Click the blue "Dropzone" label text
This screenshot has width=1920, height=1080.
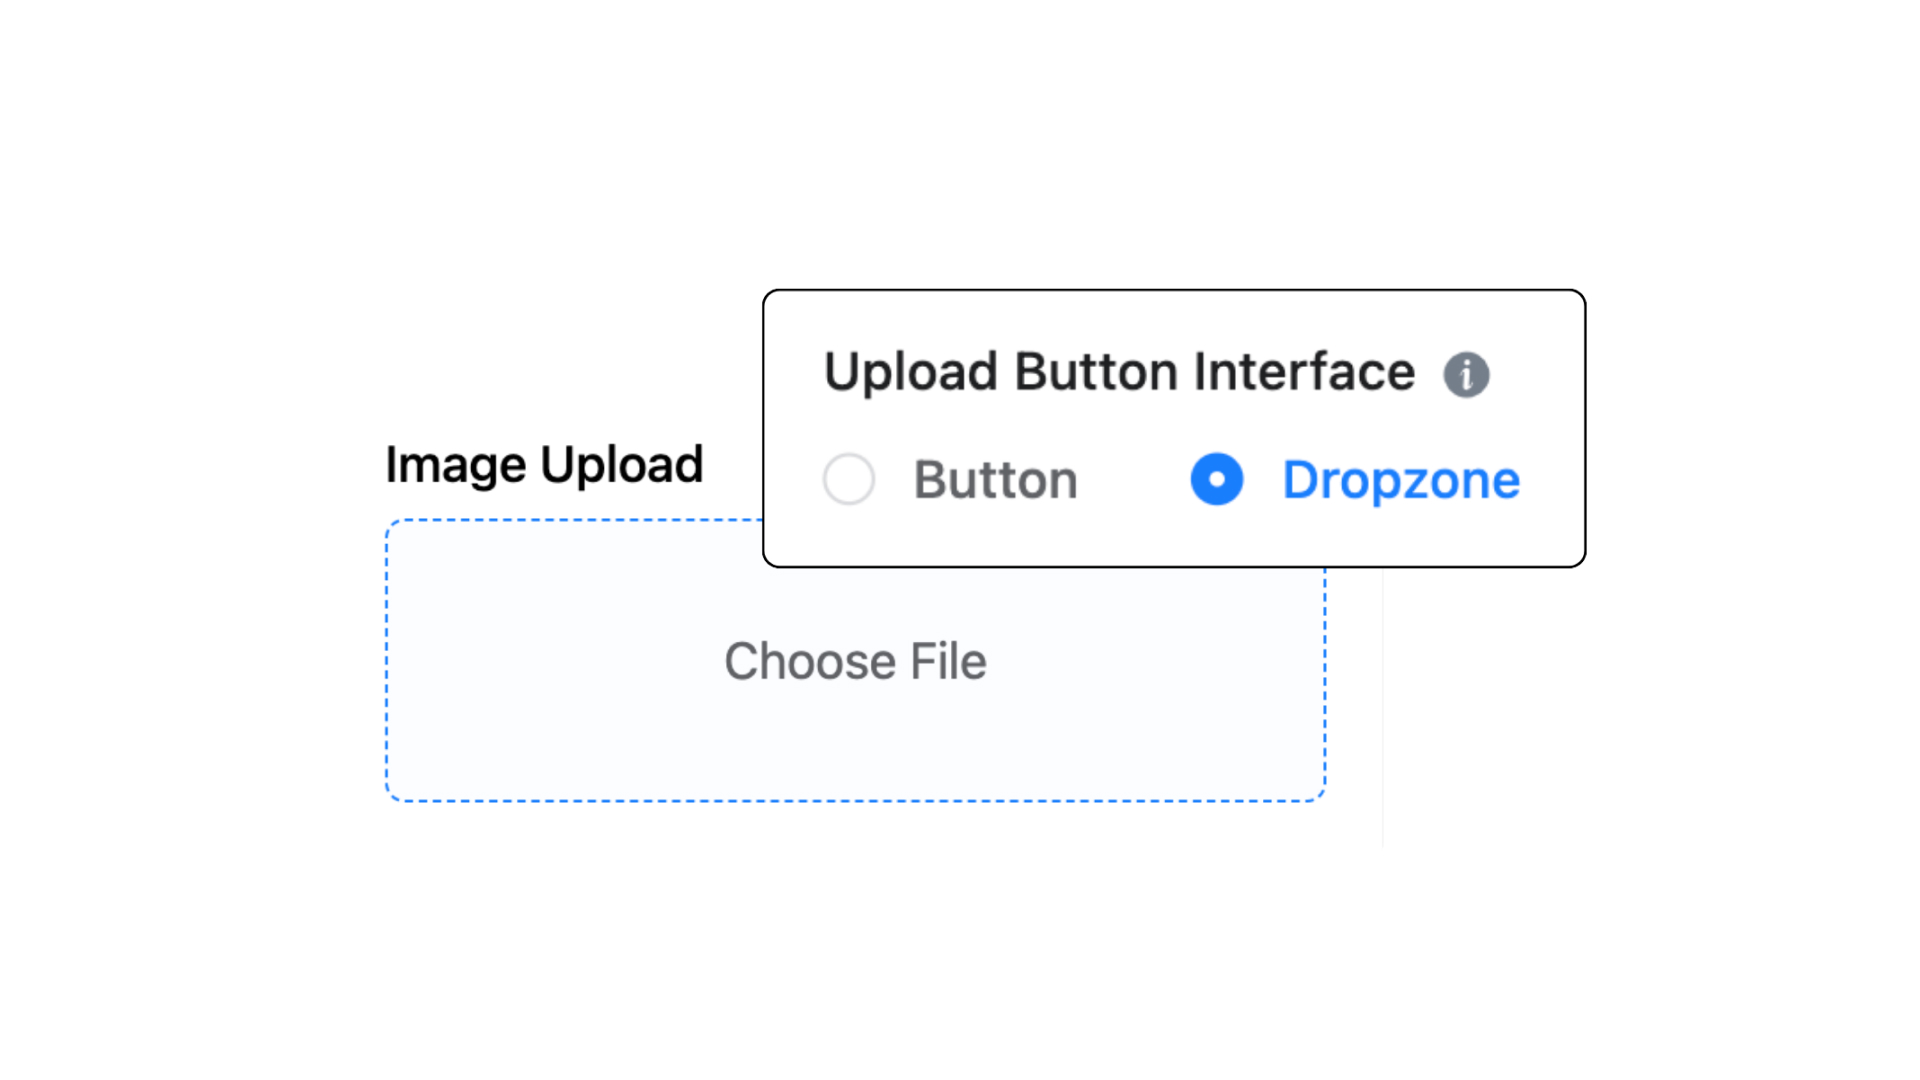(x=1401, y=480)
